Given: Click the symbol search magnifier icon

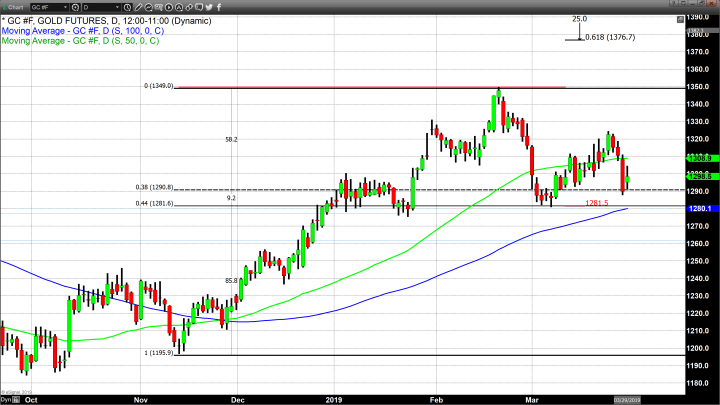Looking at the screenshot, I should click(76, 8).
